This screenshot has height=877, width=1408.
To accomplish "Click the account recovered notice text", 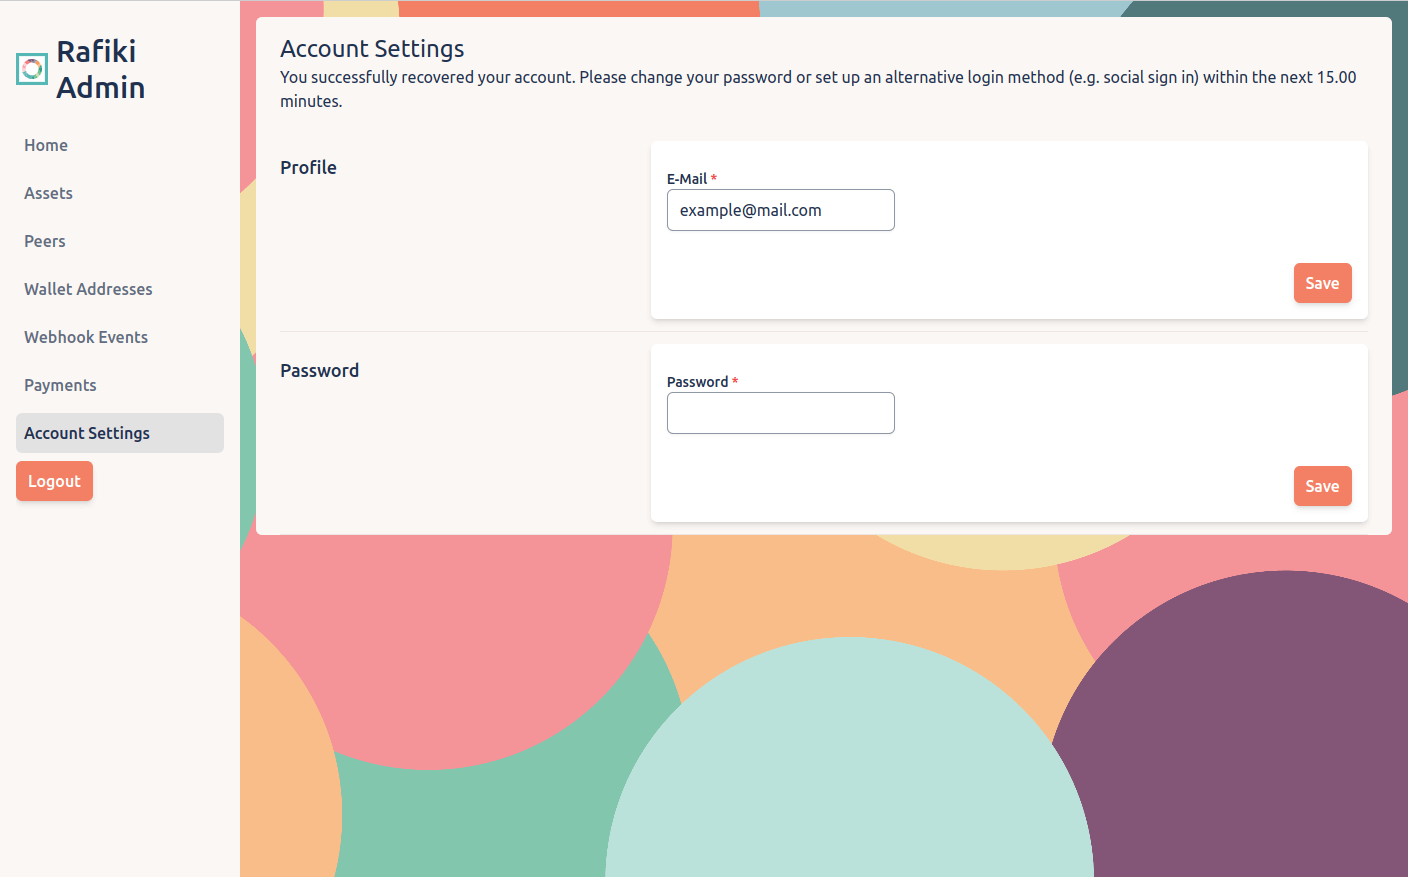I will click(818, 89).
